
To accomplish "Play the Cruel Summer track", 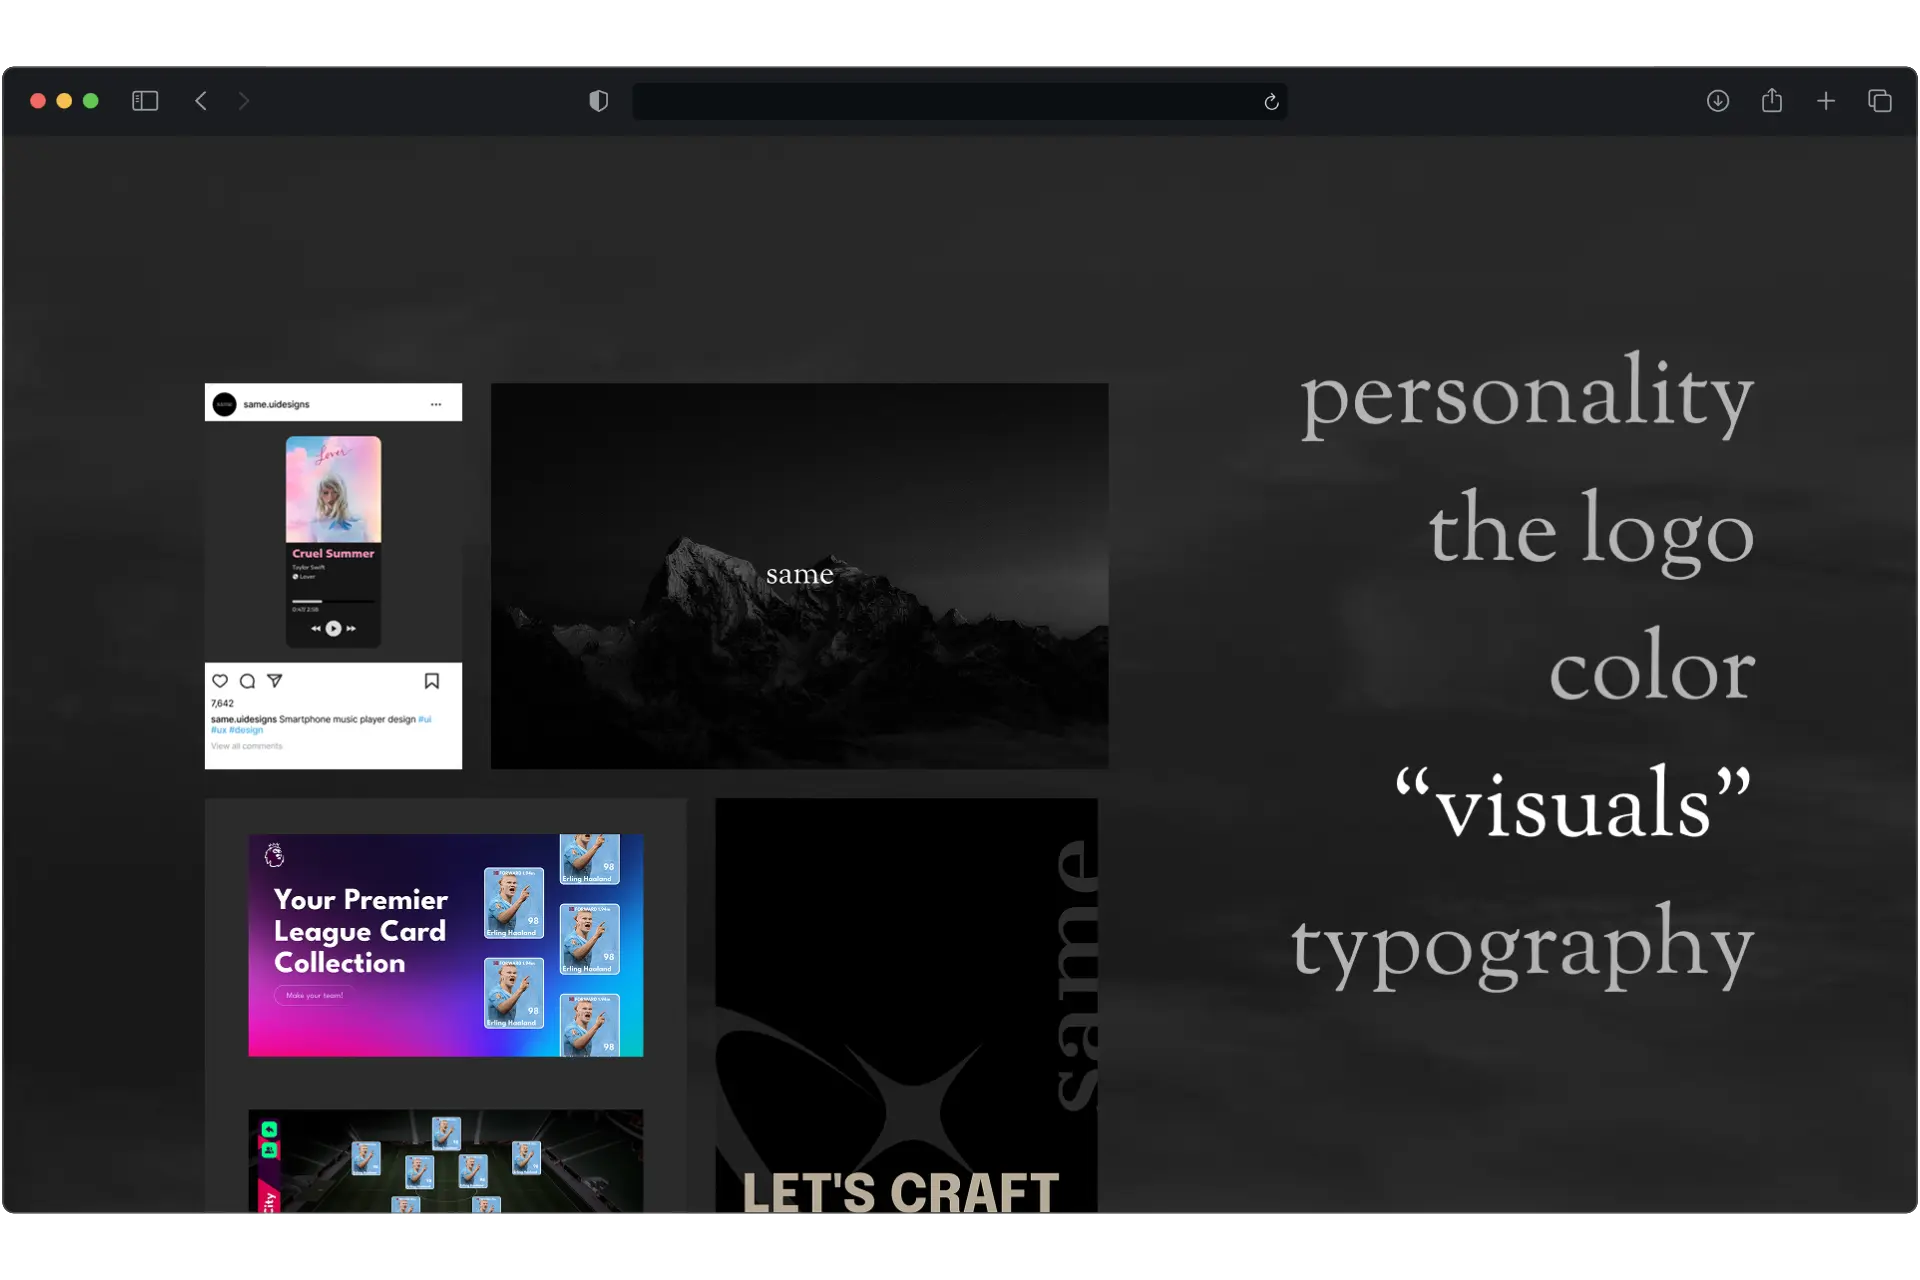I will (x=333, y=629).
